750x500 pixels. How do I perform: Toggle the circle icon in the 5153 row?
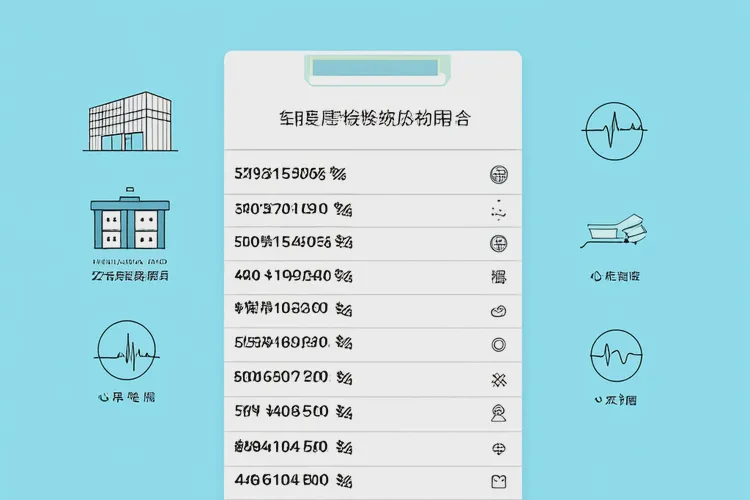point(497,344)
